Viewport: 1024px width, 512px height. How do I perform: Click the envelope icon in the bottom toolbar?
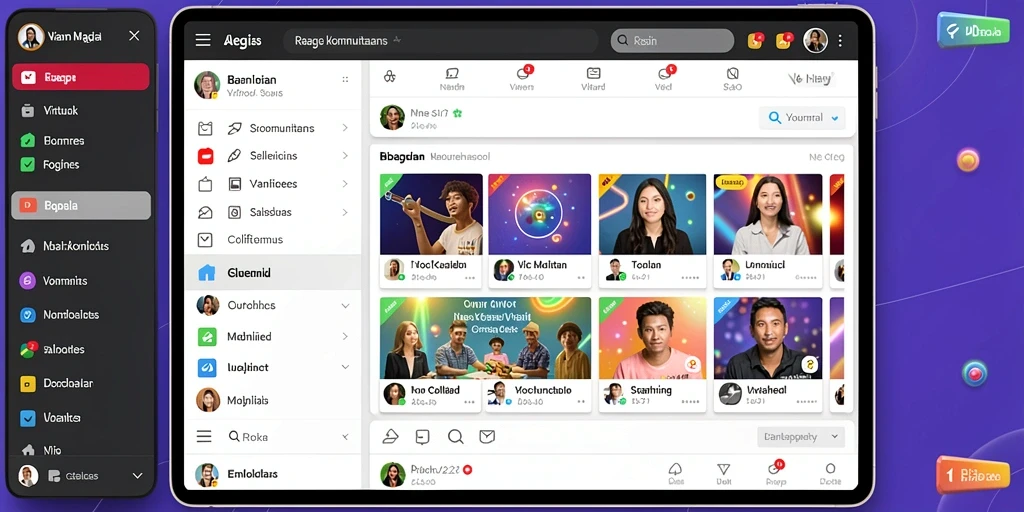pyautogui.click(x=487, y=436)
